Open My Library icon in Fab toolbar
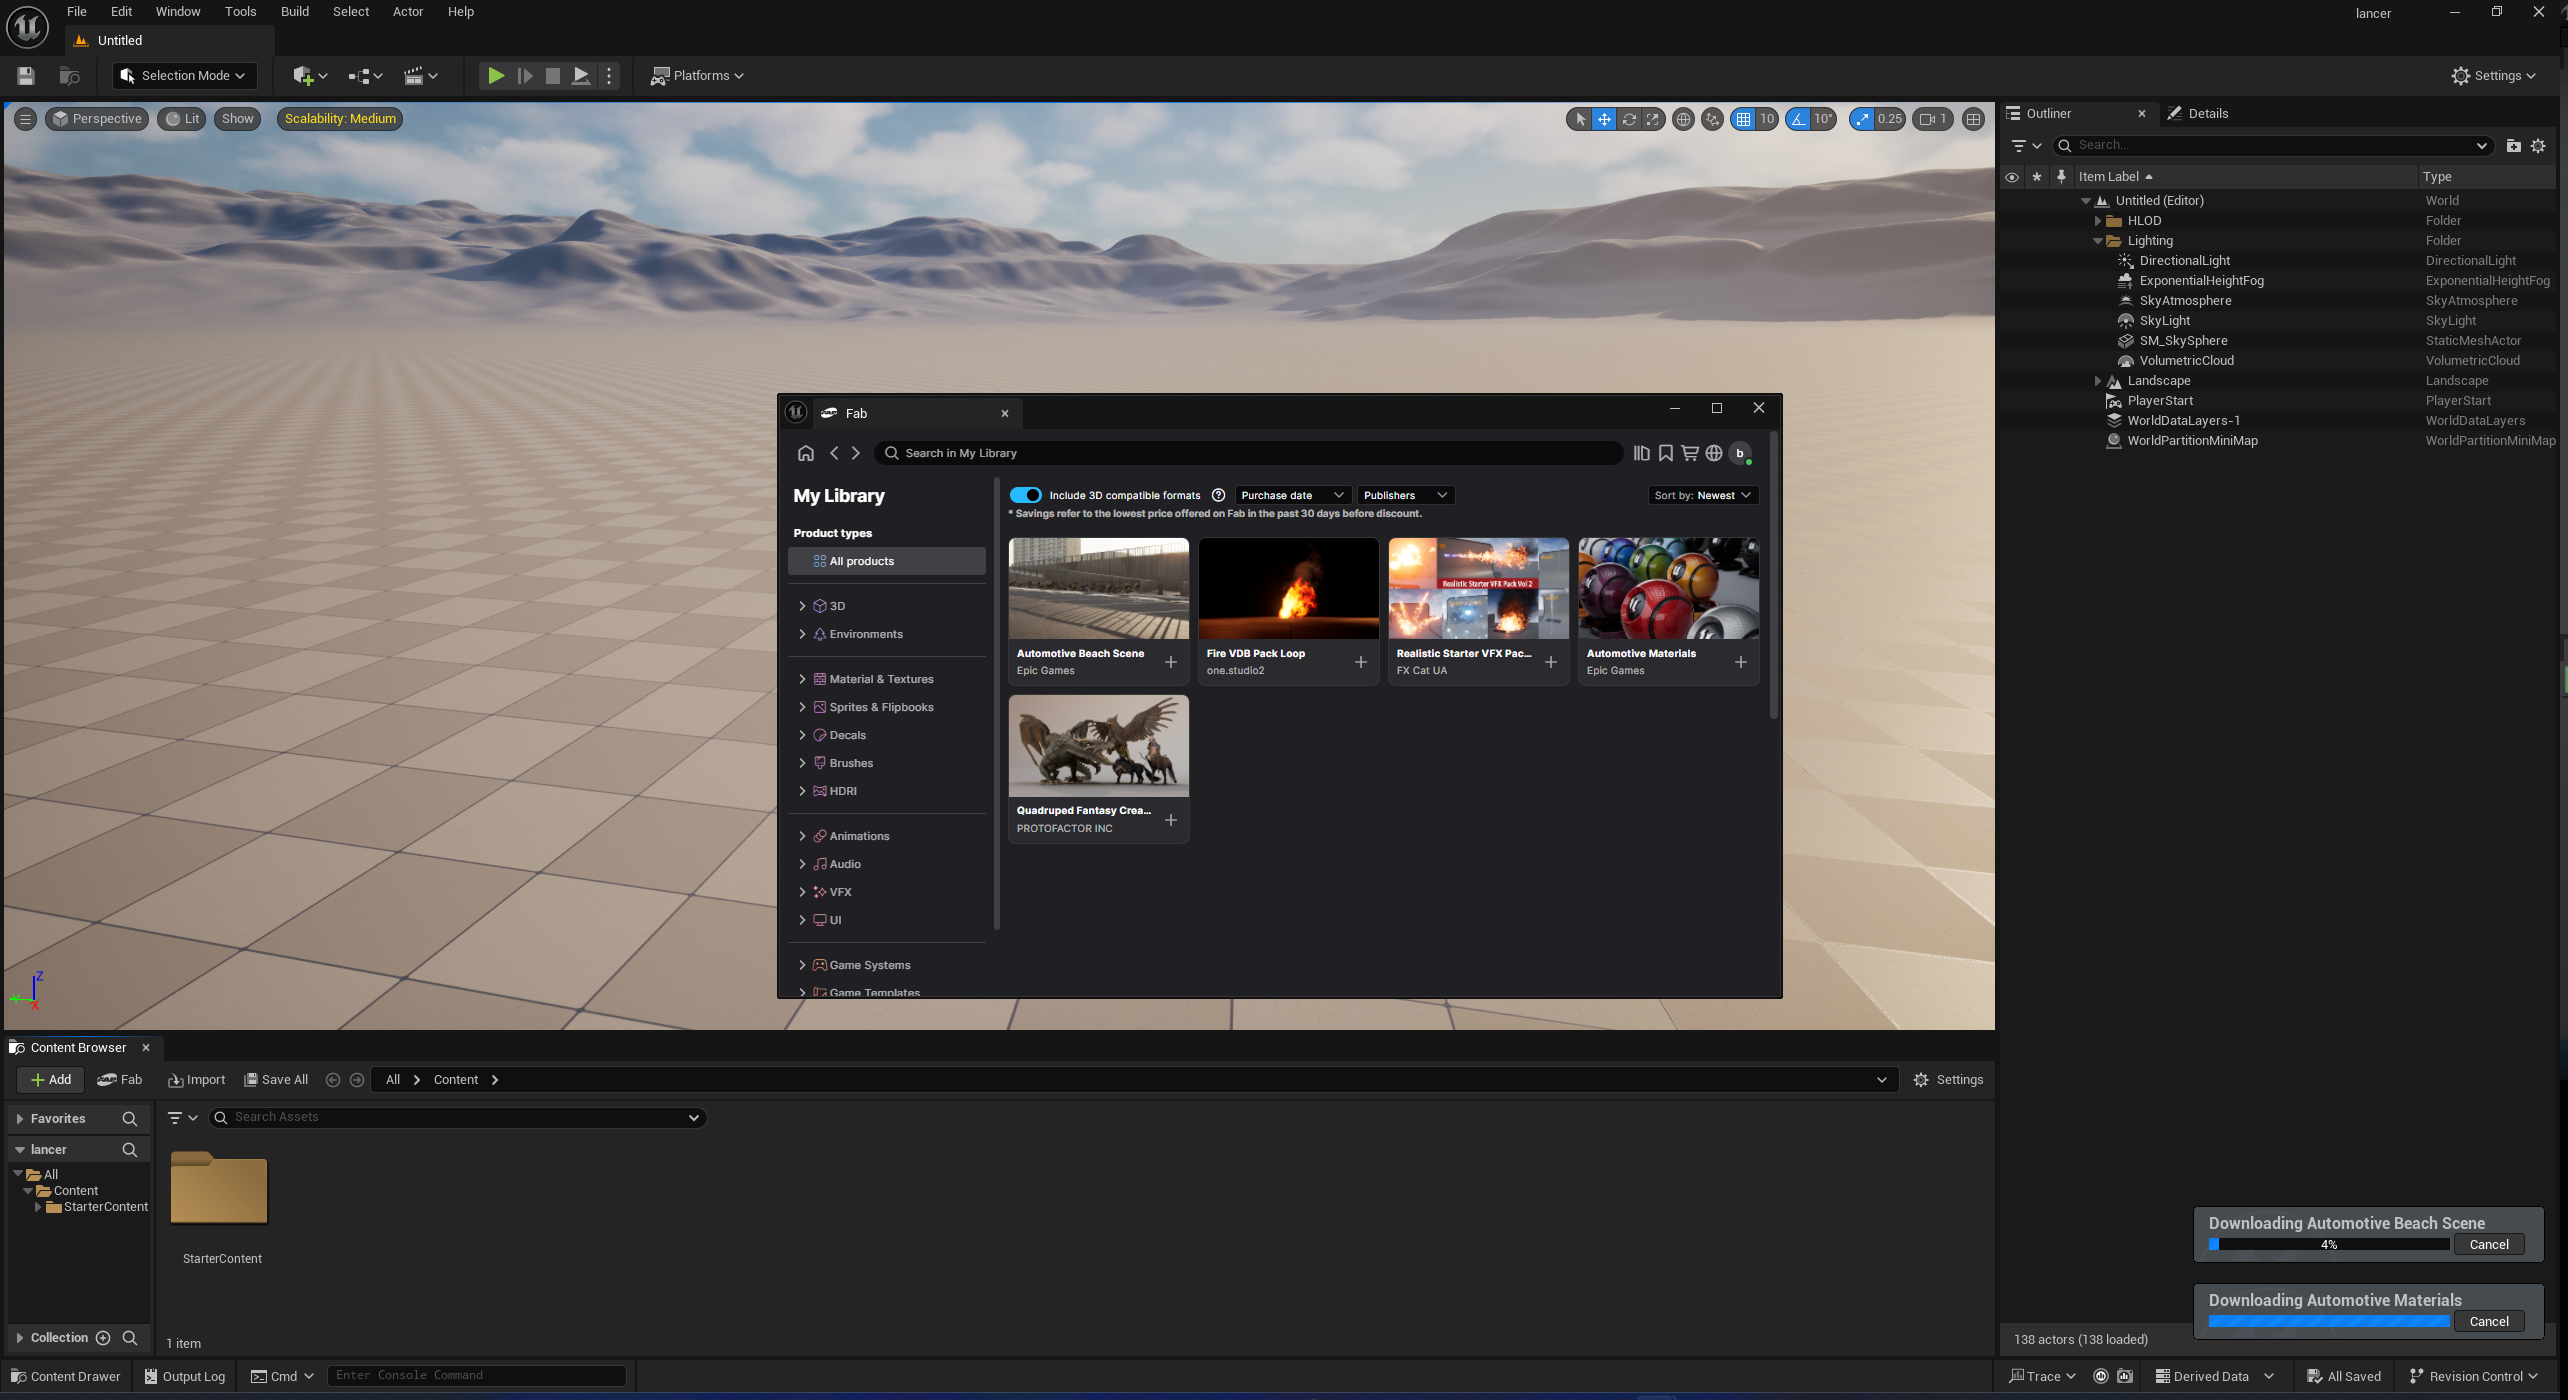This screenshot has width=2568, height=1400. click(x=1641, y=453)
